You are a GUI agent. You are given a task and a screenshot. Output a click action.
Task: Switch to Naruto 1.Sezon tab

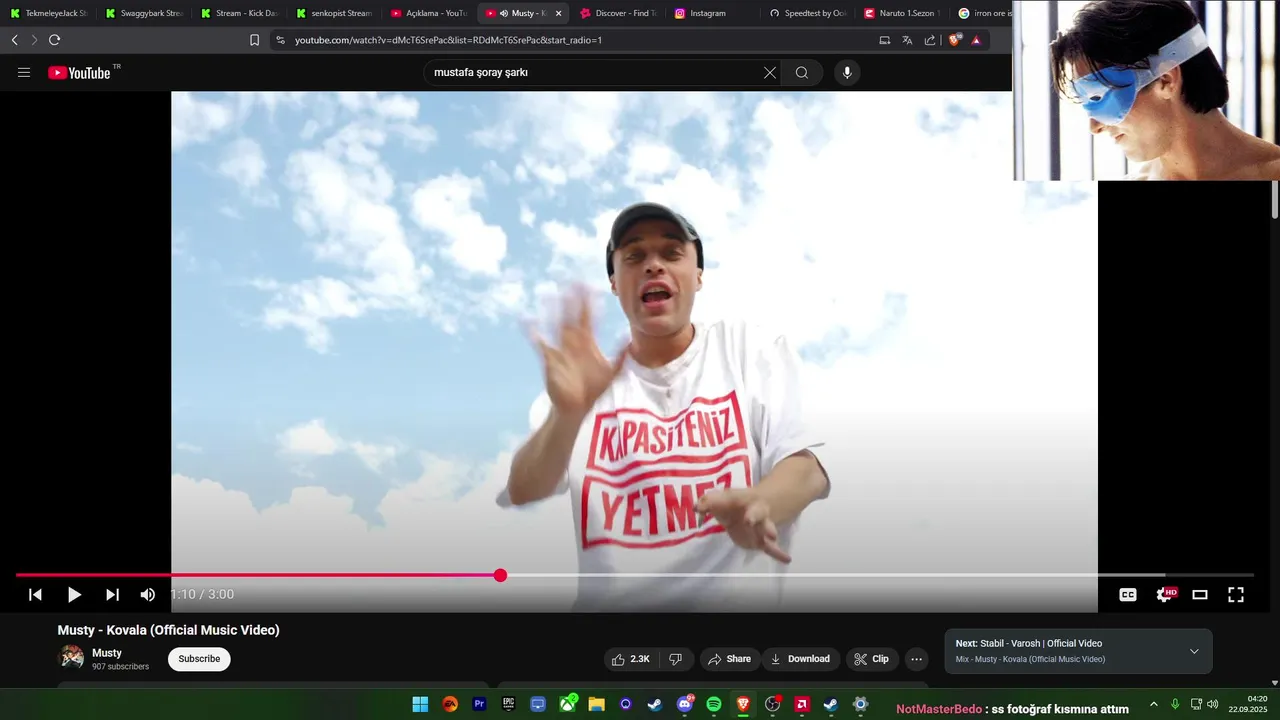902,13
